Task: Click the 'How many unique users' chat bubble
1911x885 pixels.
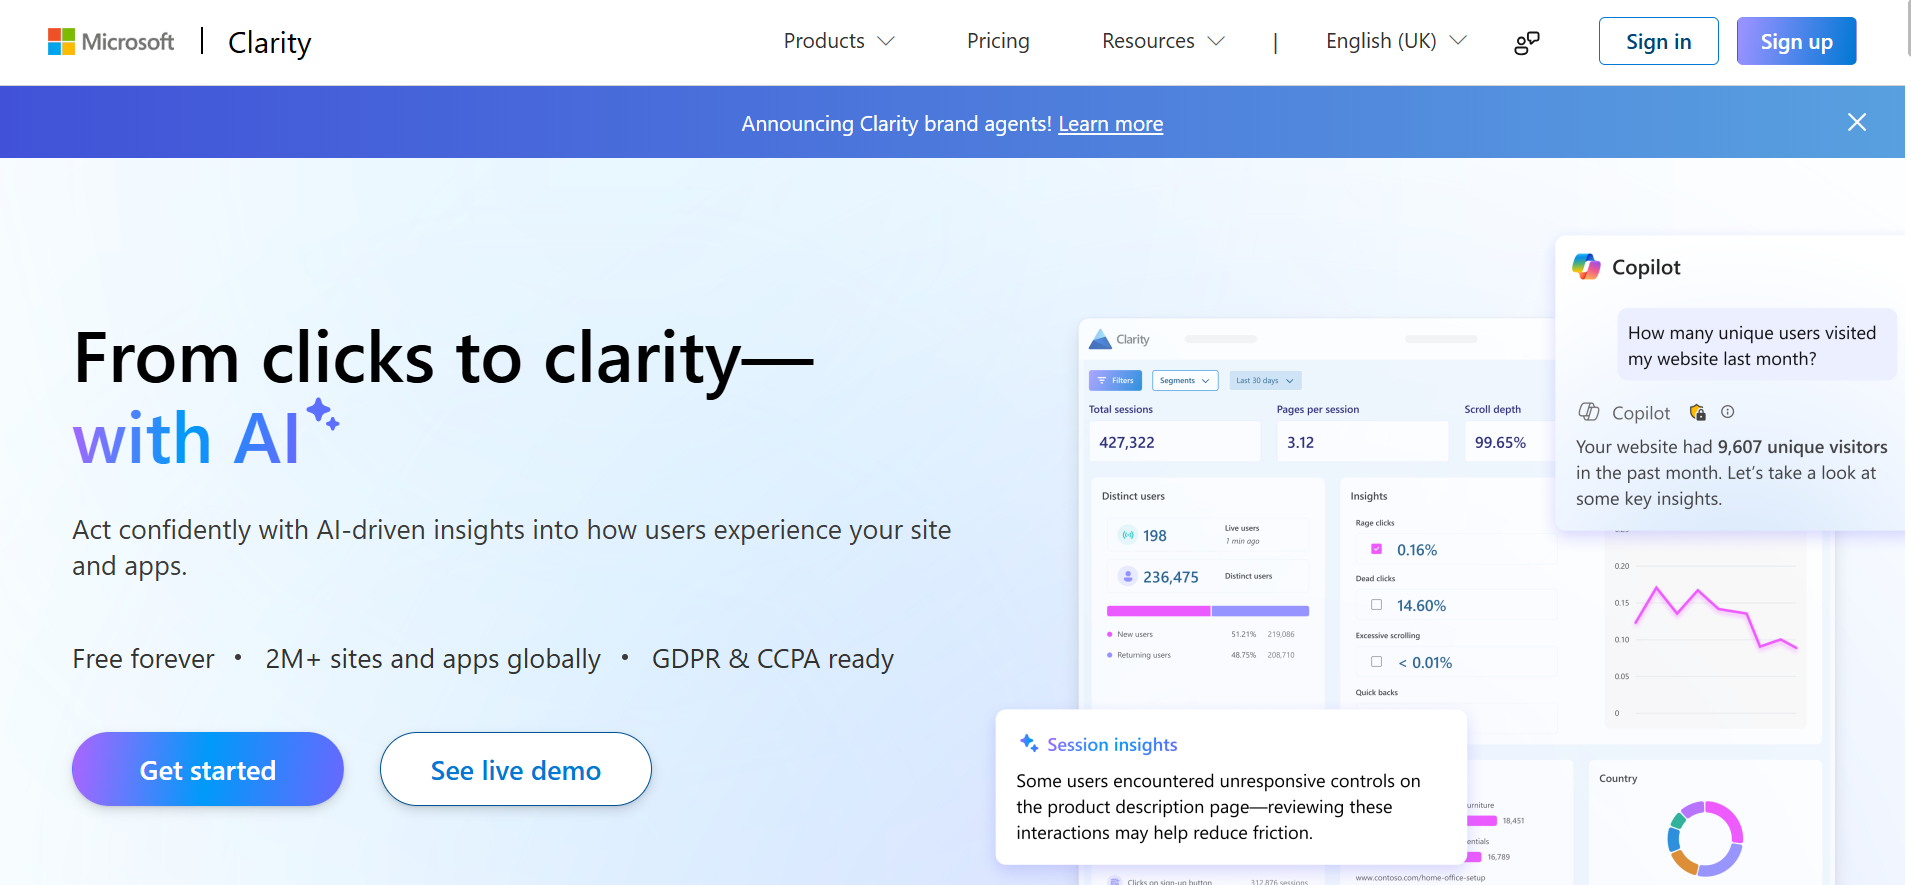Action: (1756, 345)
